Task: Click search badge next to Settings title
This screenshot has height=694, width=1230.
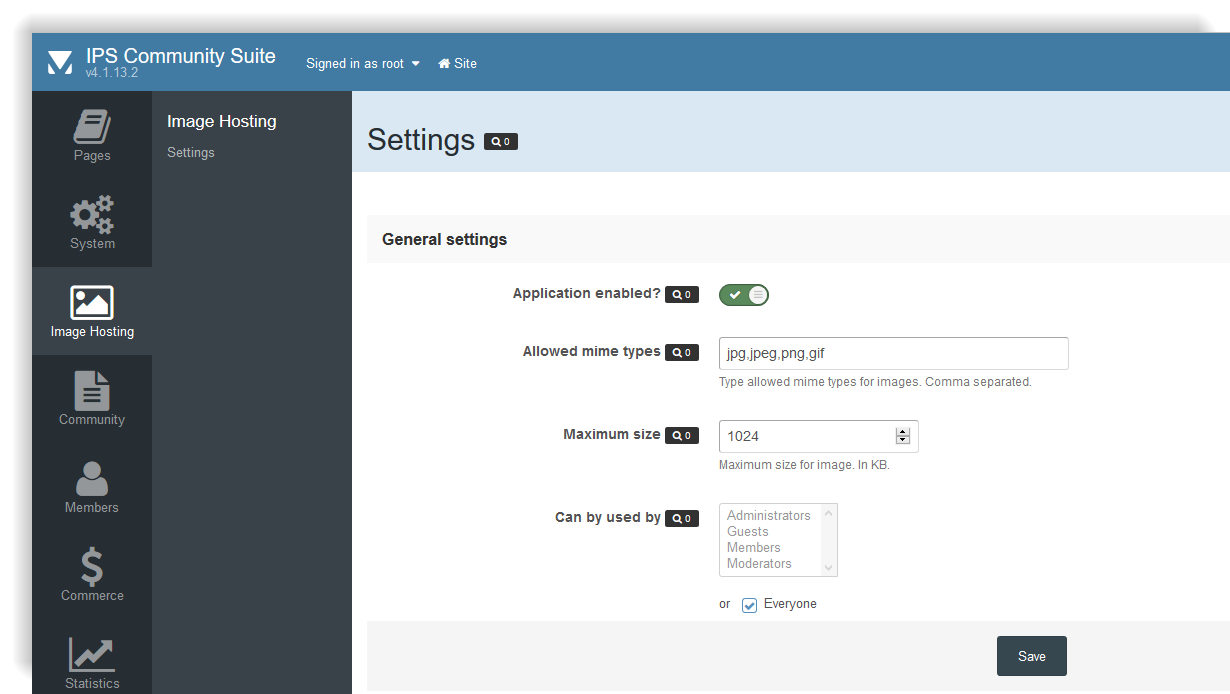Action: point(501,142)
